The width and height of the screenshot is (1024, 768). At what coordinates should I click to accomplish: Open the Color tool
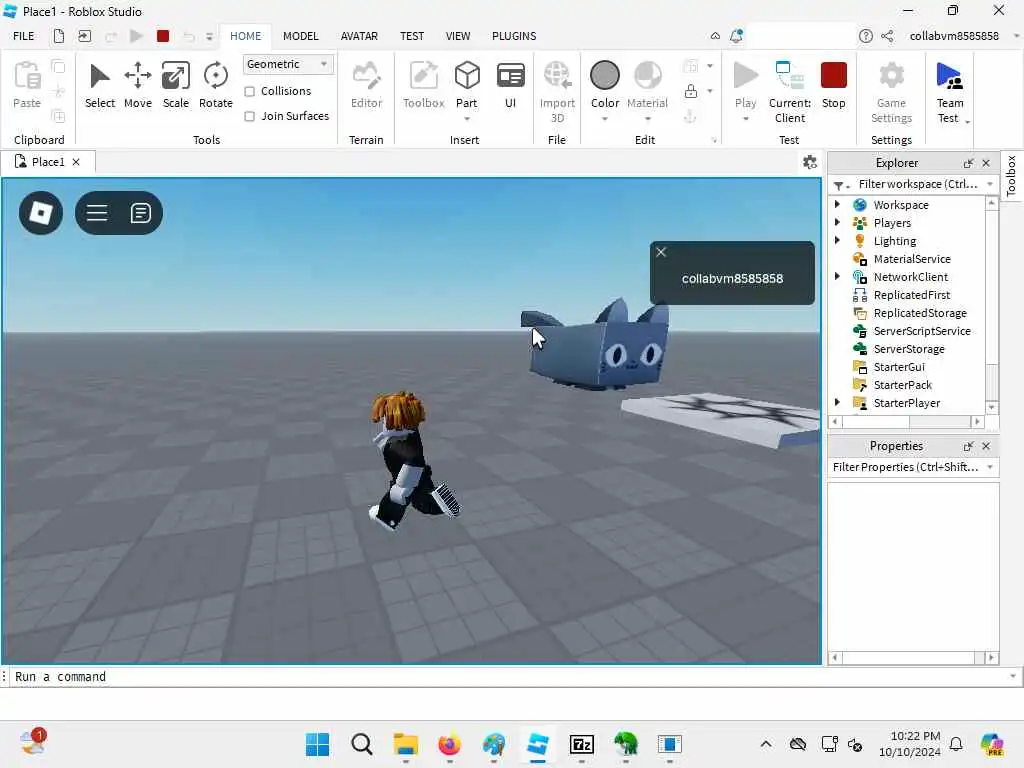(605, 84)
